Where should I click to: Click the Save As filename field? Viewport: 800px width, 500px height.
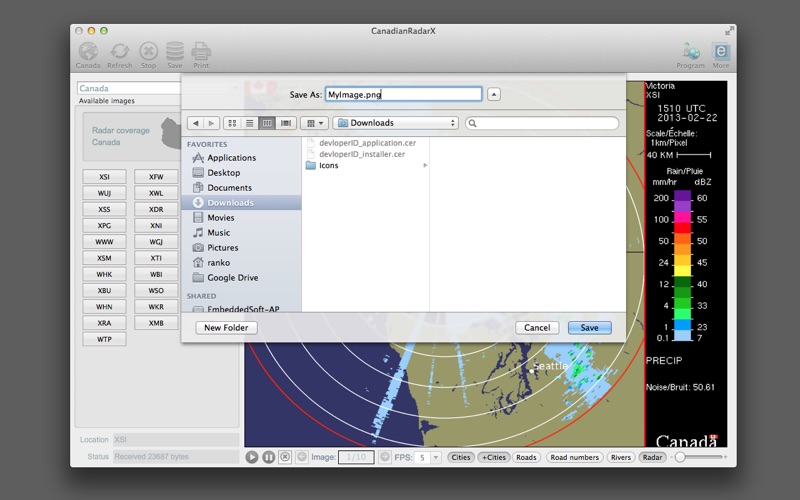404,94
